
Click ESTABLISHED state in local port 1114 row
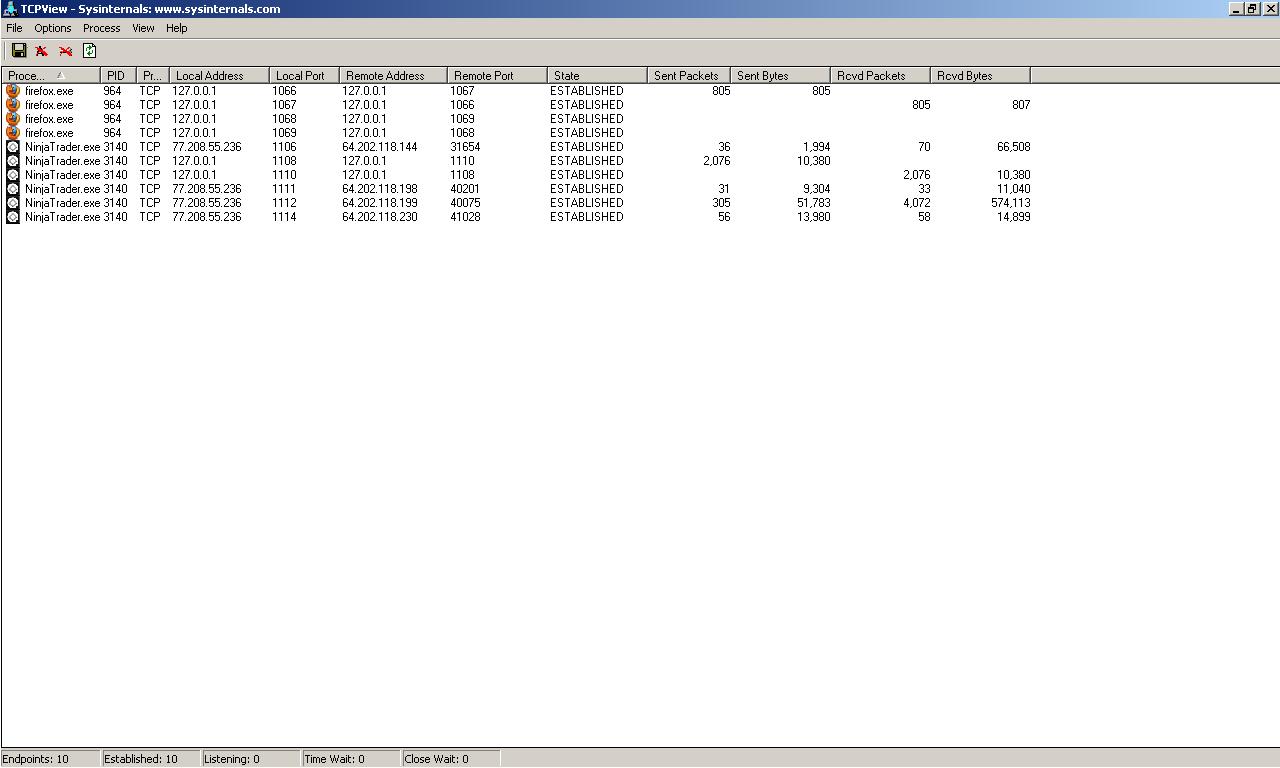point(587,217)
